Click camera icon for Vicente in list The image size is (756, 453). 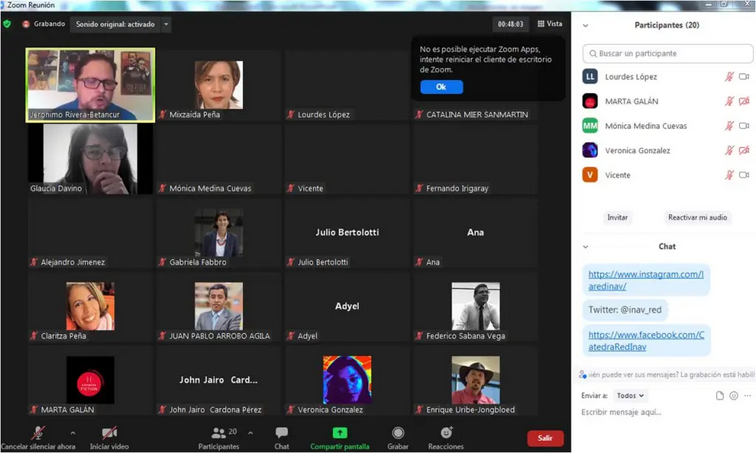tap(744, 175)
